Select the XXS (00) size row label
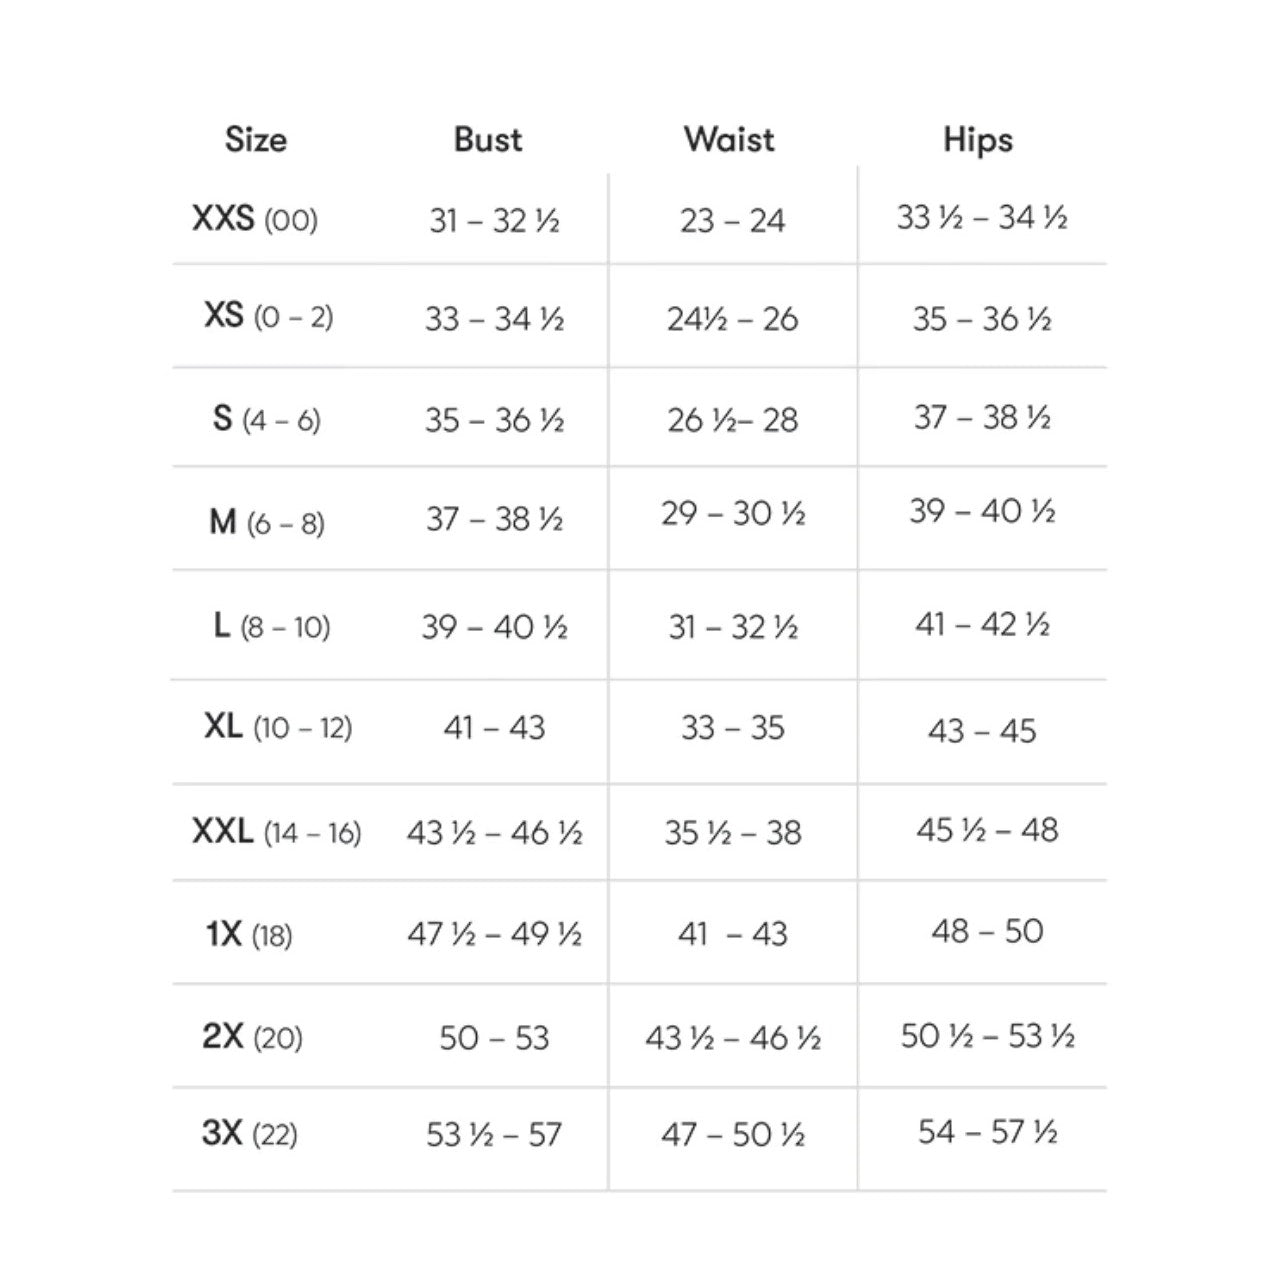Image resolution: width=1269 pixels, height=1269 pixels. (x=255, y=218)
